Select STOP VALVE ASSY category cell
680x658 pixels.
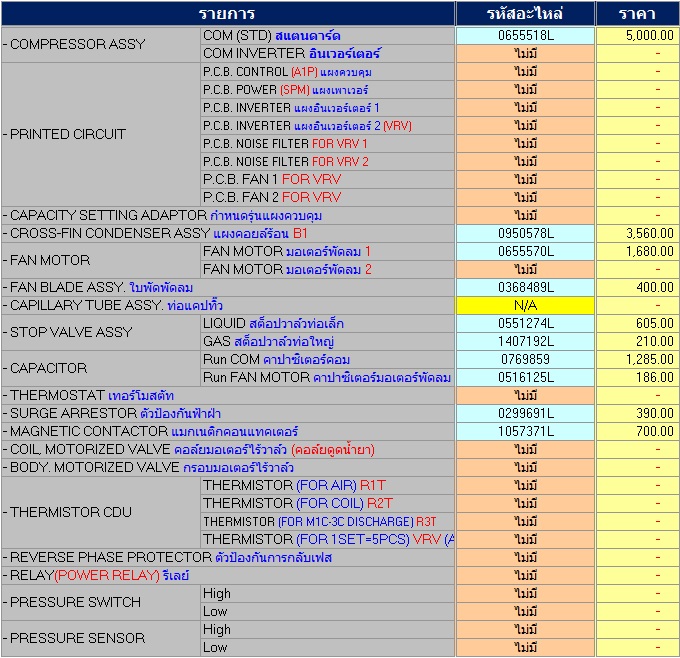101,332
